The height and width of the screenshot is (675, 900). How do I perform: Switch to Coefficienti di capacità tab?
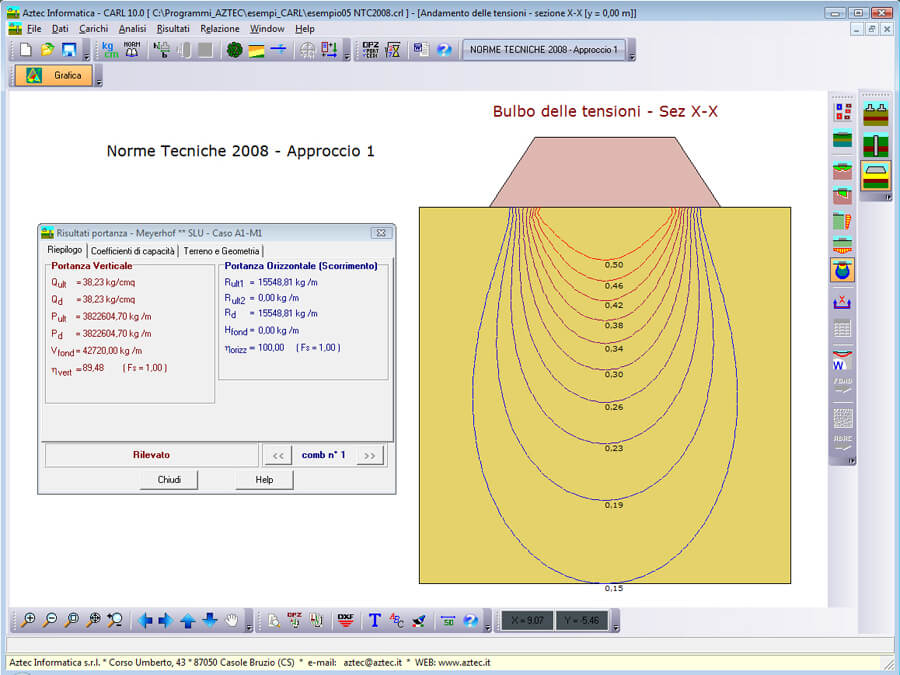[x=133, y=251]
